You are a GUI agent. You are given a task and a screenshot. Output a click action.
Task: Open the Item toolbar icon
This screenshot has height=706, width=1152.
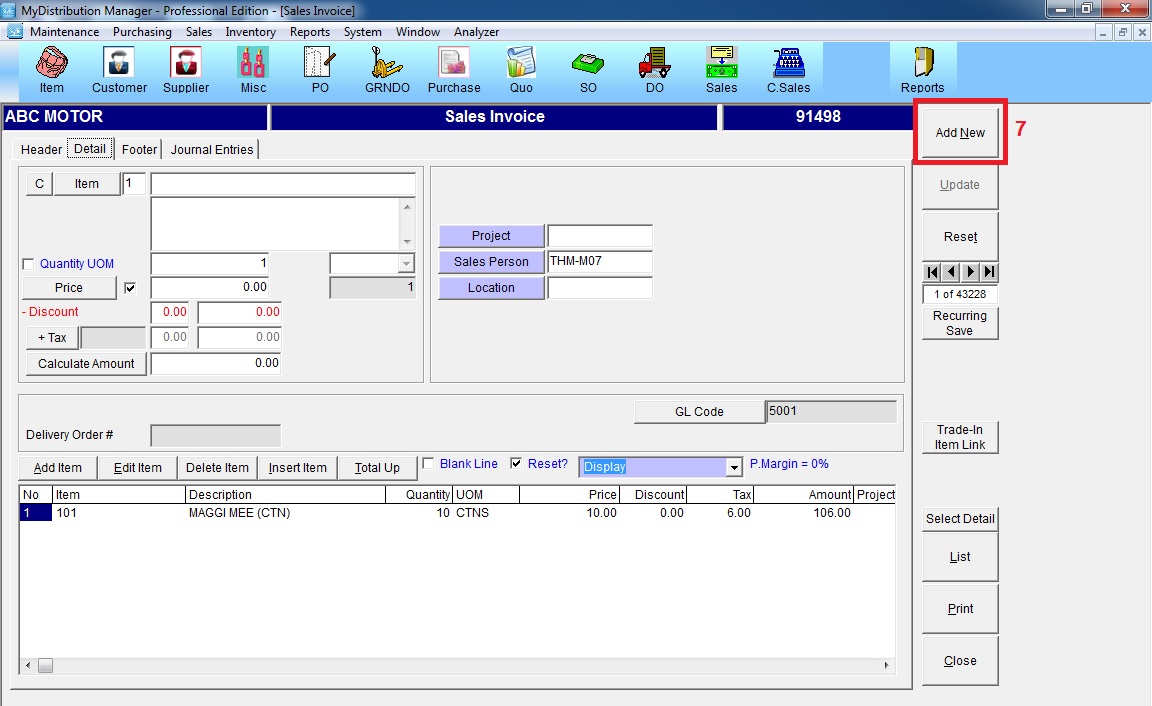pyautogui.click(x=51, y=65)
